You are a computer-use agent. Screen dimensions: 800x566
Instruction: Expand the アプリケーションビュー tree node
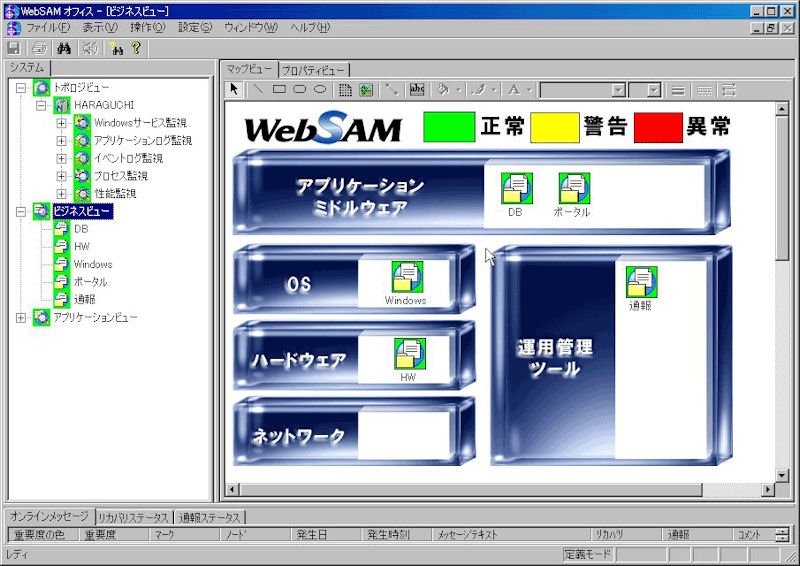point(20,317)
